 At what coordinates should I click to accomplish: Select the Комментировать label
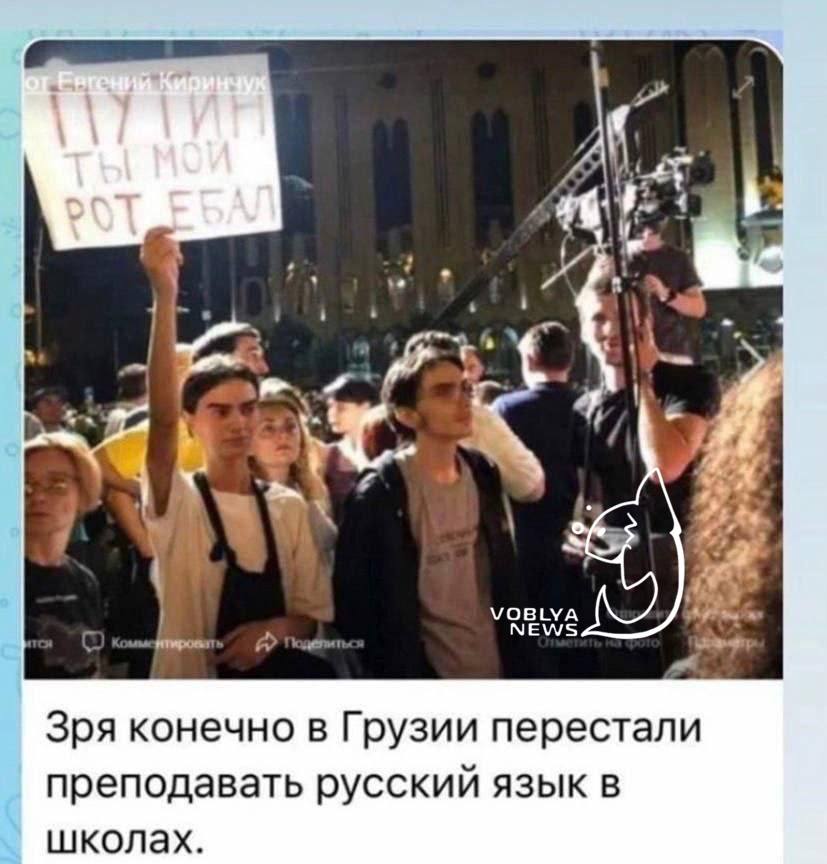(x=168, y=643)
